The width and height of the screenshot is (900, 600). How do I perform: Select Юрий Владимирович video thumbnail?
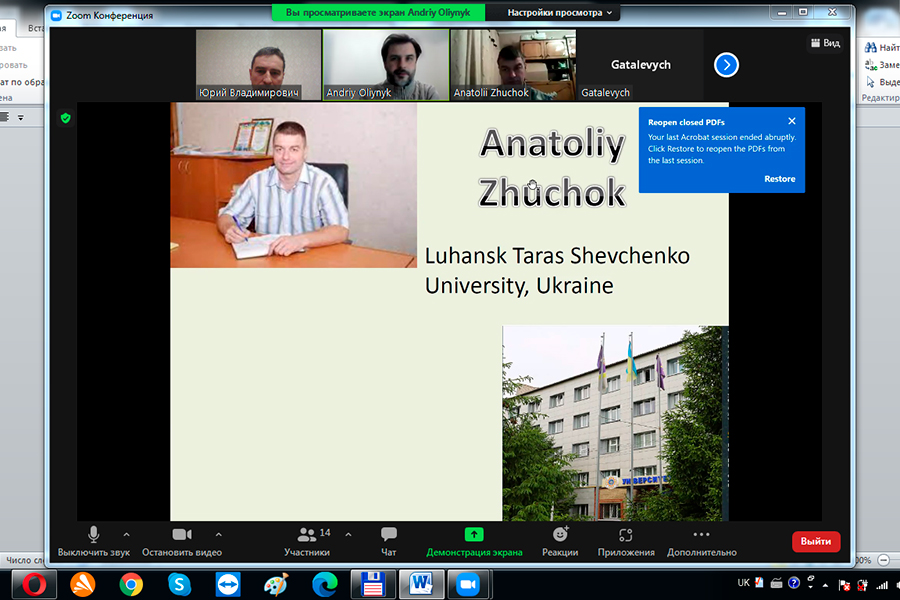pyautogui.click(x=258, y=65)
